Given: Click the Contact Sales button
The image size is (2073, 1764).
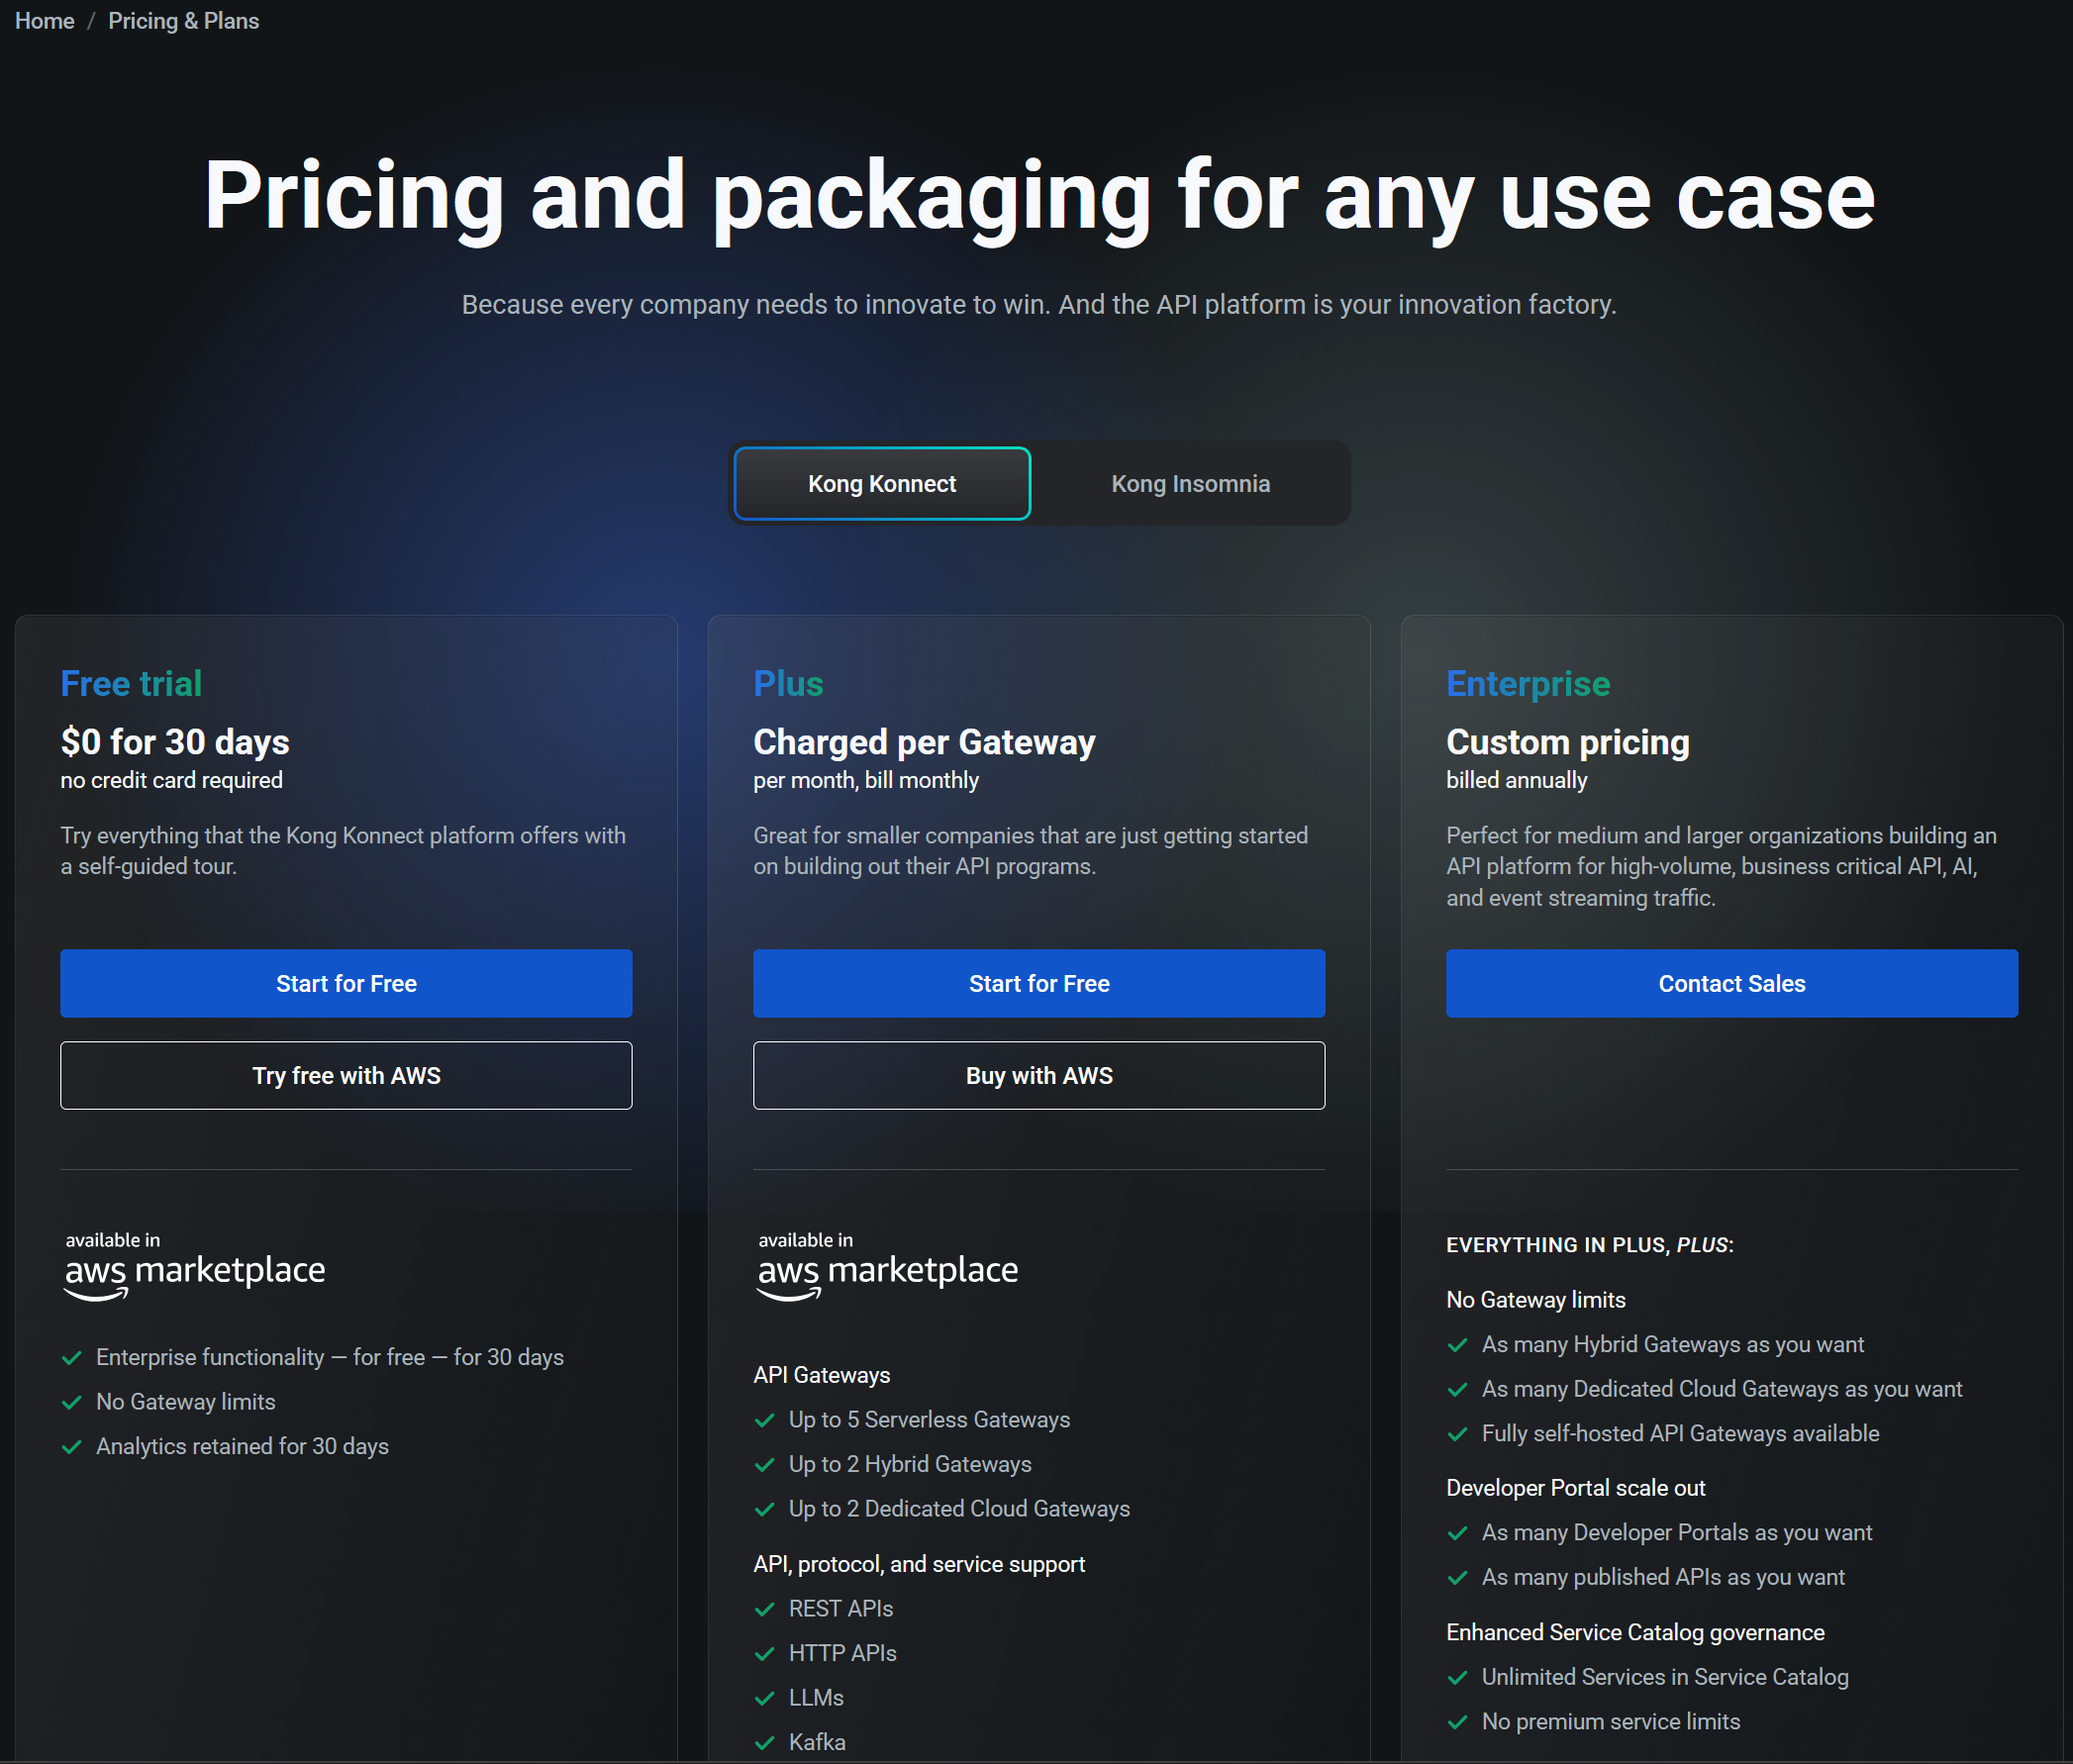Looking at the screenshot, I should [1731, 984].
